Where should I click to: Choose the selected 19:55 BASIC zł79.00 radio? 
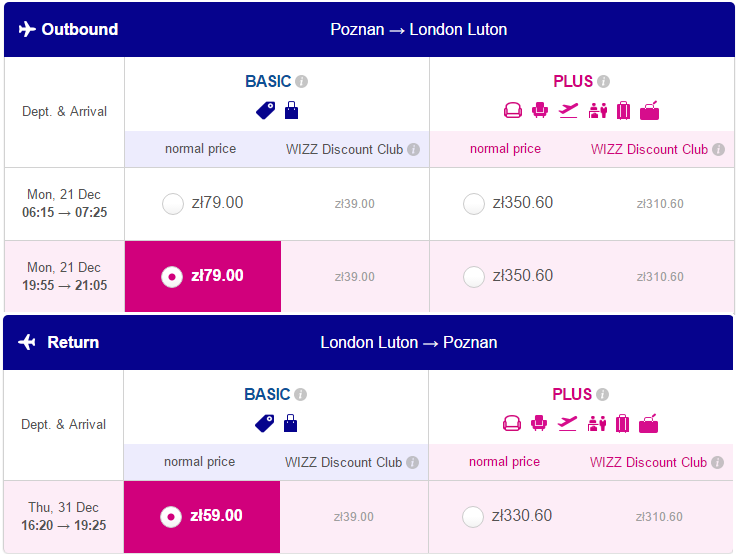point(172,277)
